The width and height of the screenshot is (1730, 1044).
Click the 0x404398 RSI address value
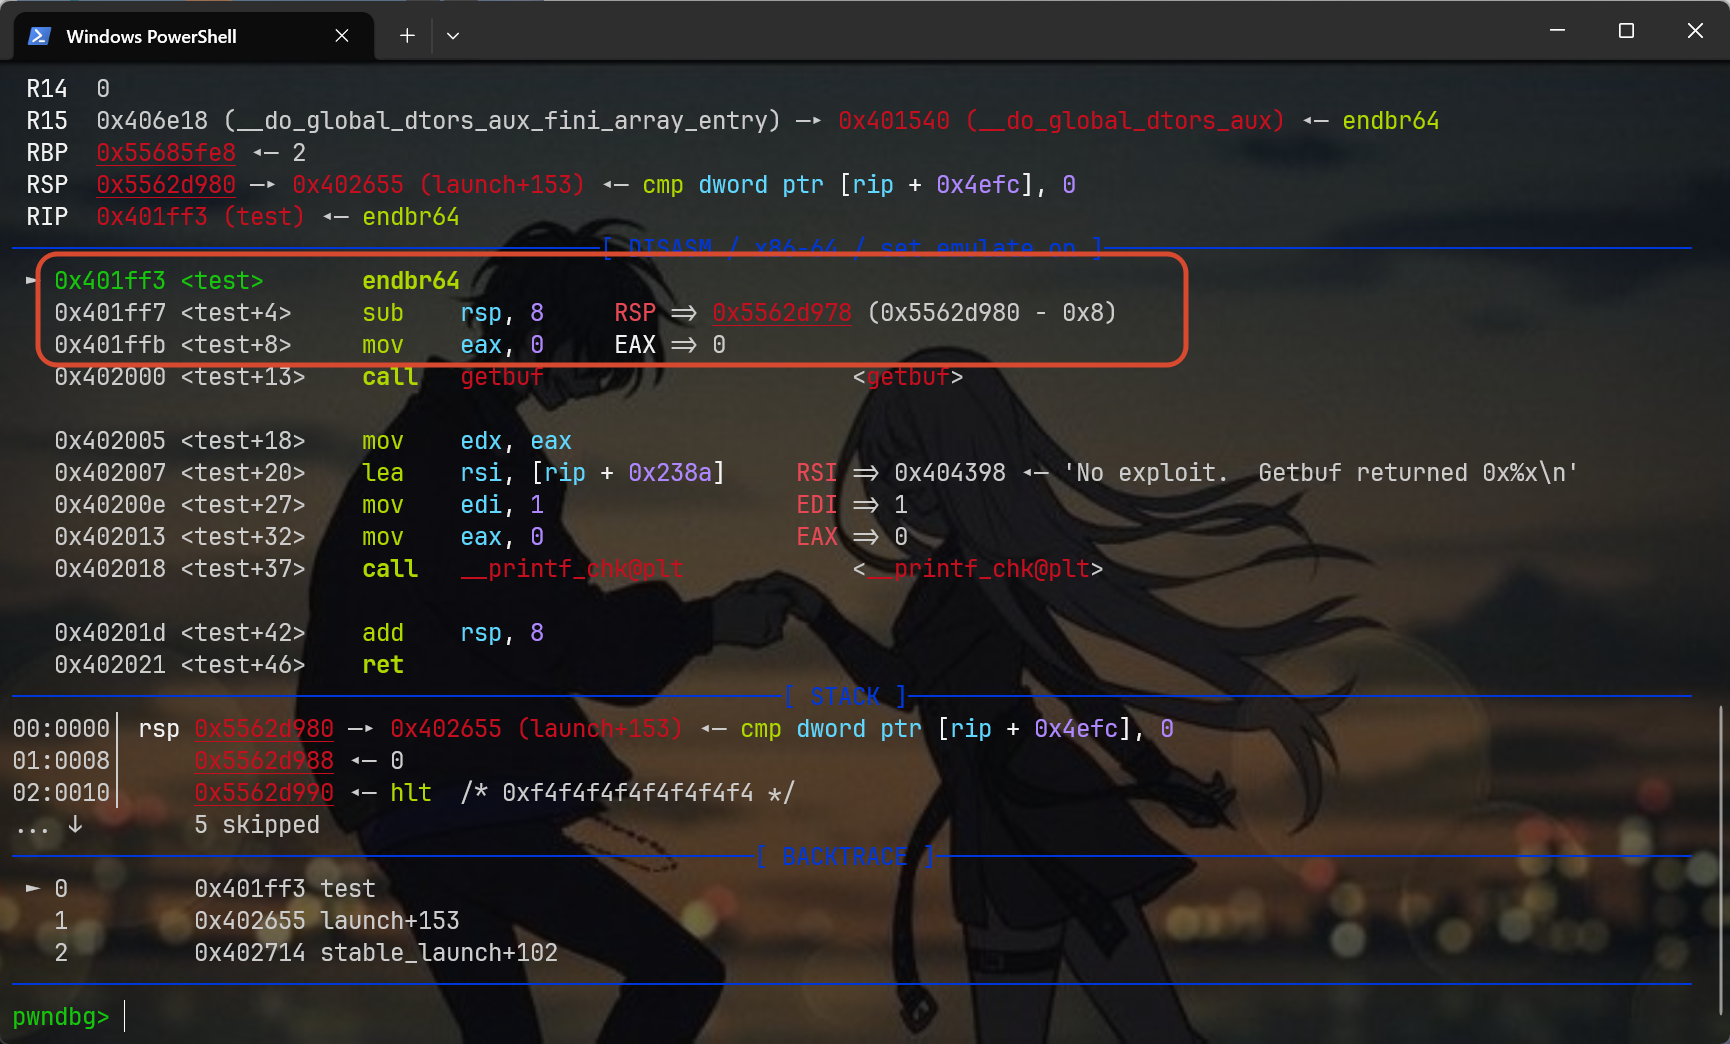point(950,473)
